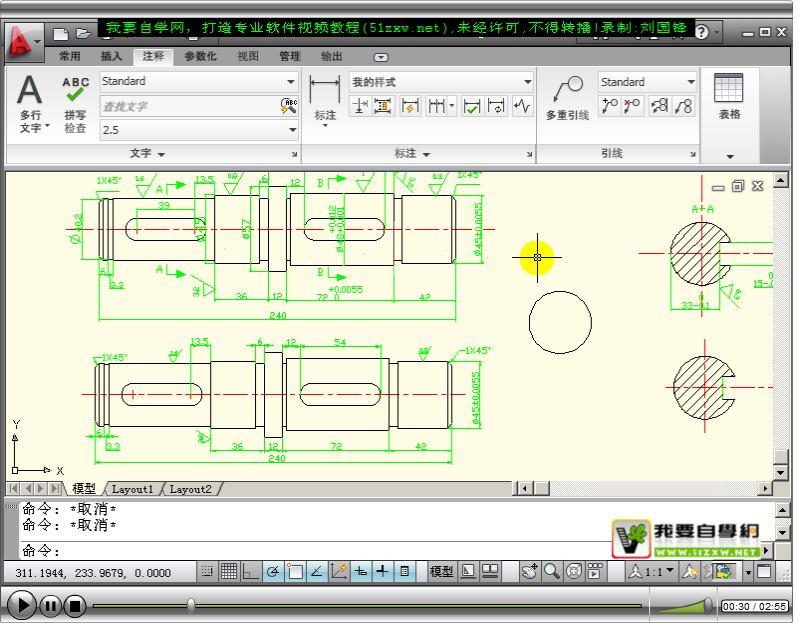
Task: Click the zoom magnifier icon in status bar
Action: [x=551, y=572]
